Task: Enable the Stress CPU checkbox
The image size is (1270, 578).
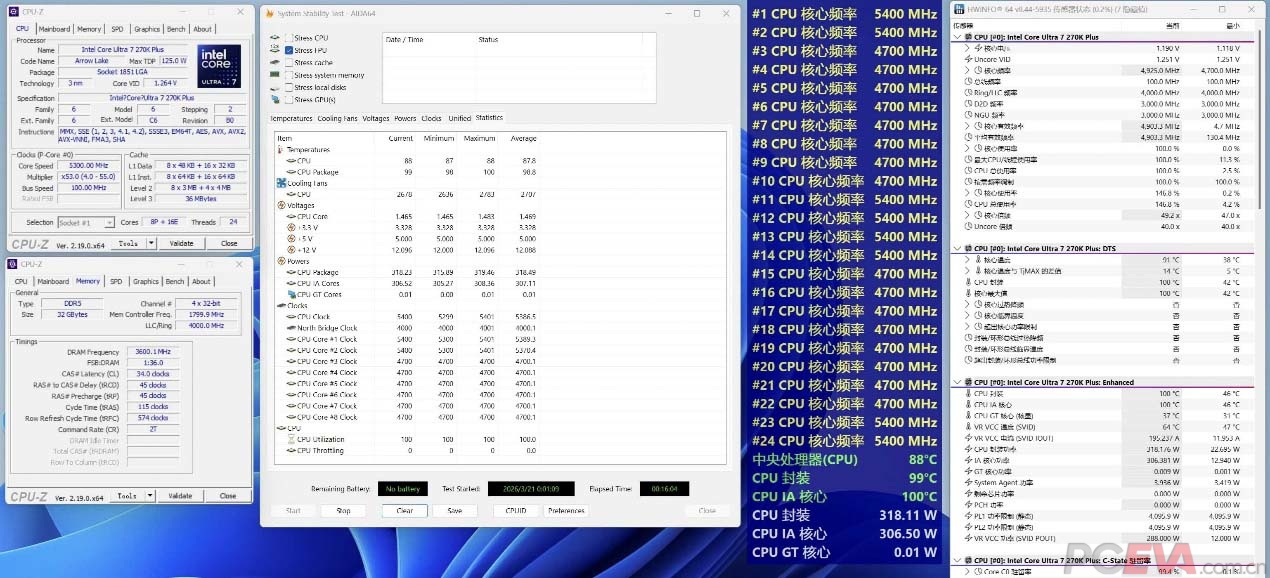Action: 288,38
